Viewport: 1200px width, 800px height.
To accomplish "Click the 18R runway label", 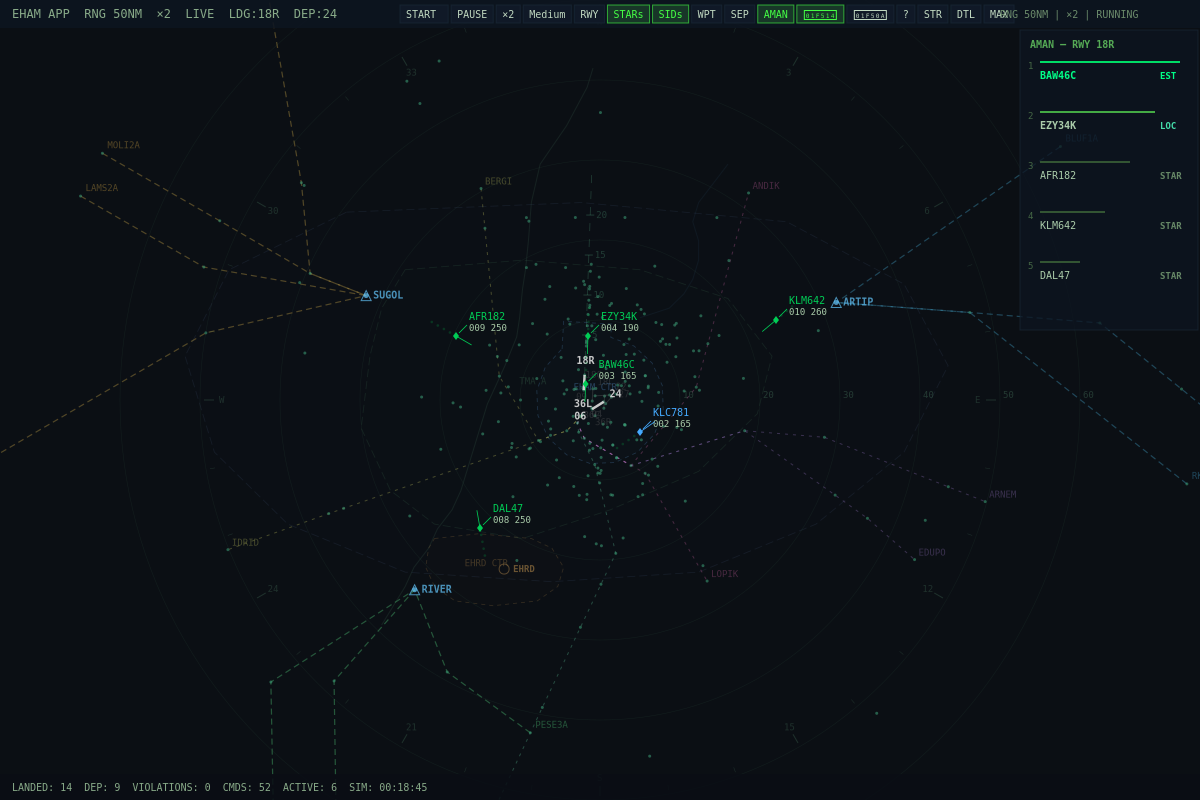I will (x=585, y=361).
